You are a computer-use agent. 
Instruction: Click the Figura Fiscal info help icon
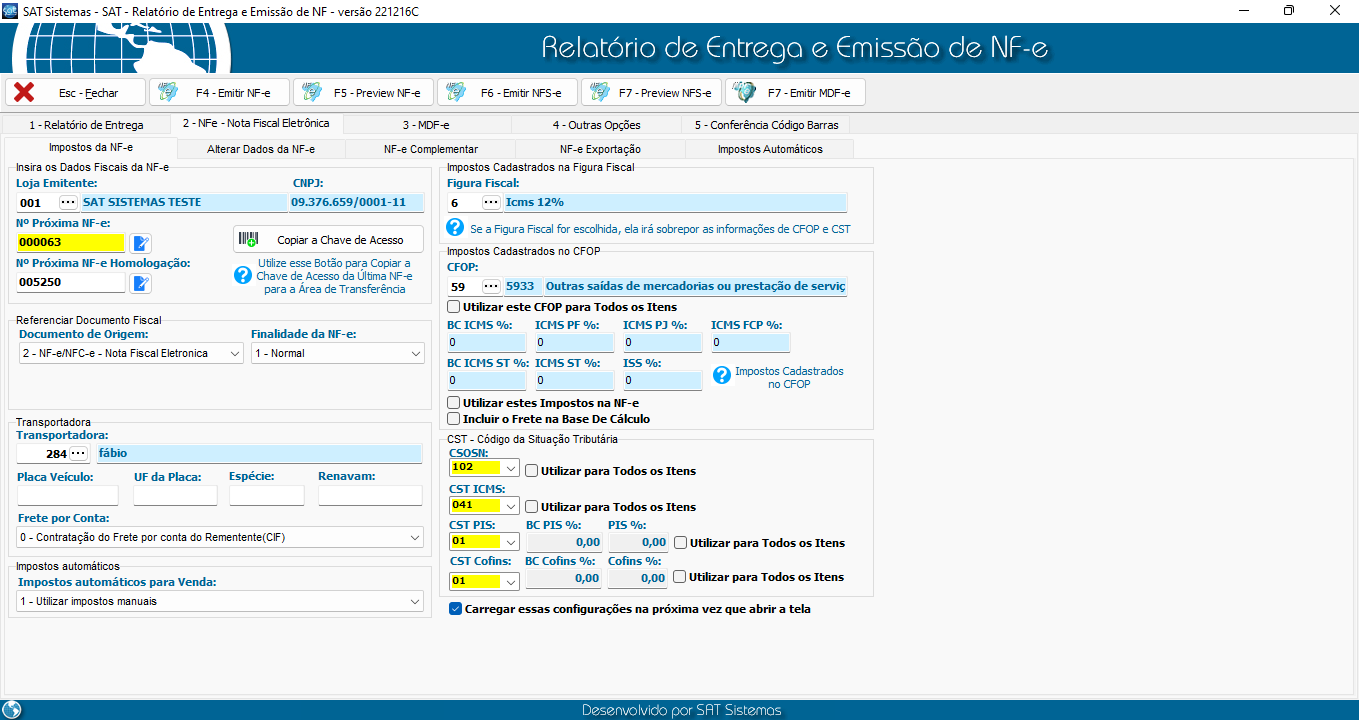(455, 228)
